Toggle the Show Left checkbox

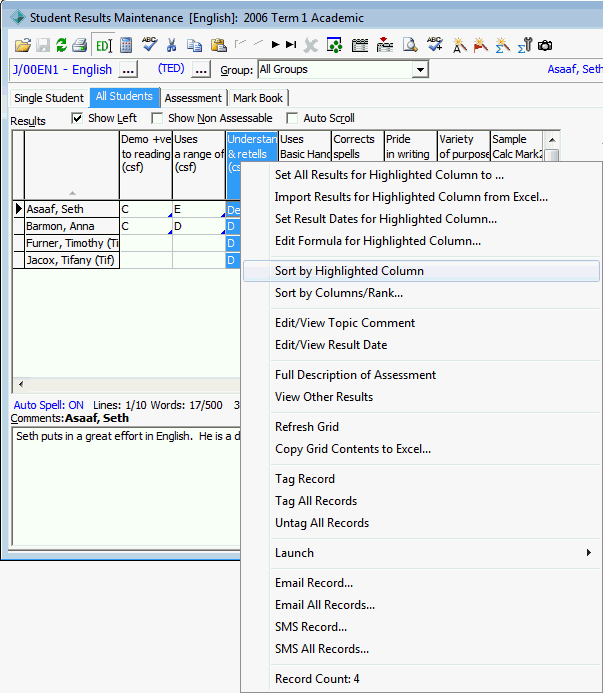pos(77,118)
